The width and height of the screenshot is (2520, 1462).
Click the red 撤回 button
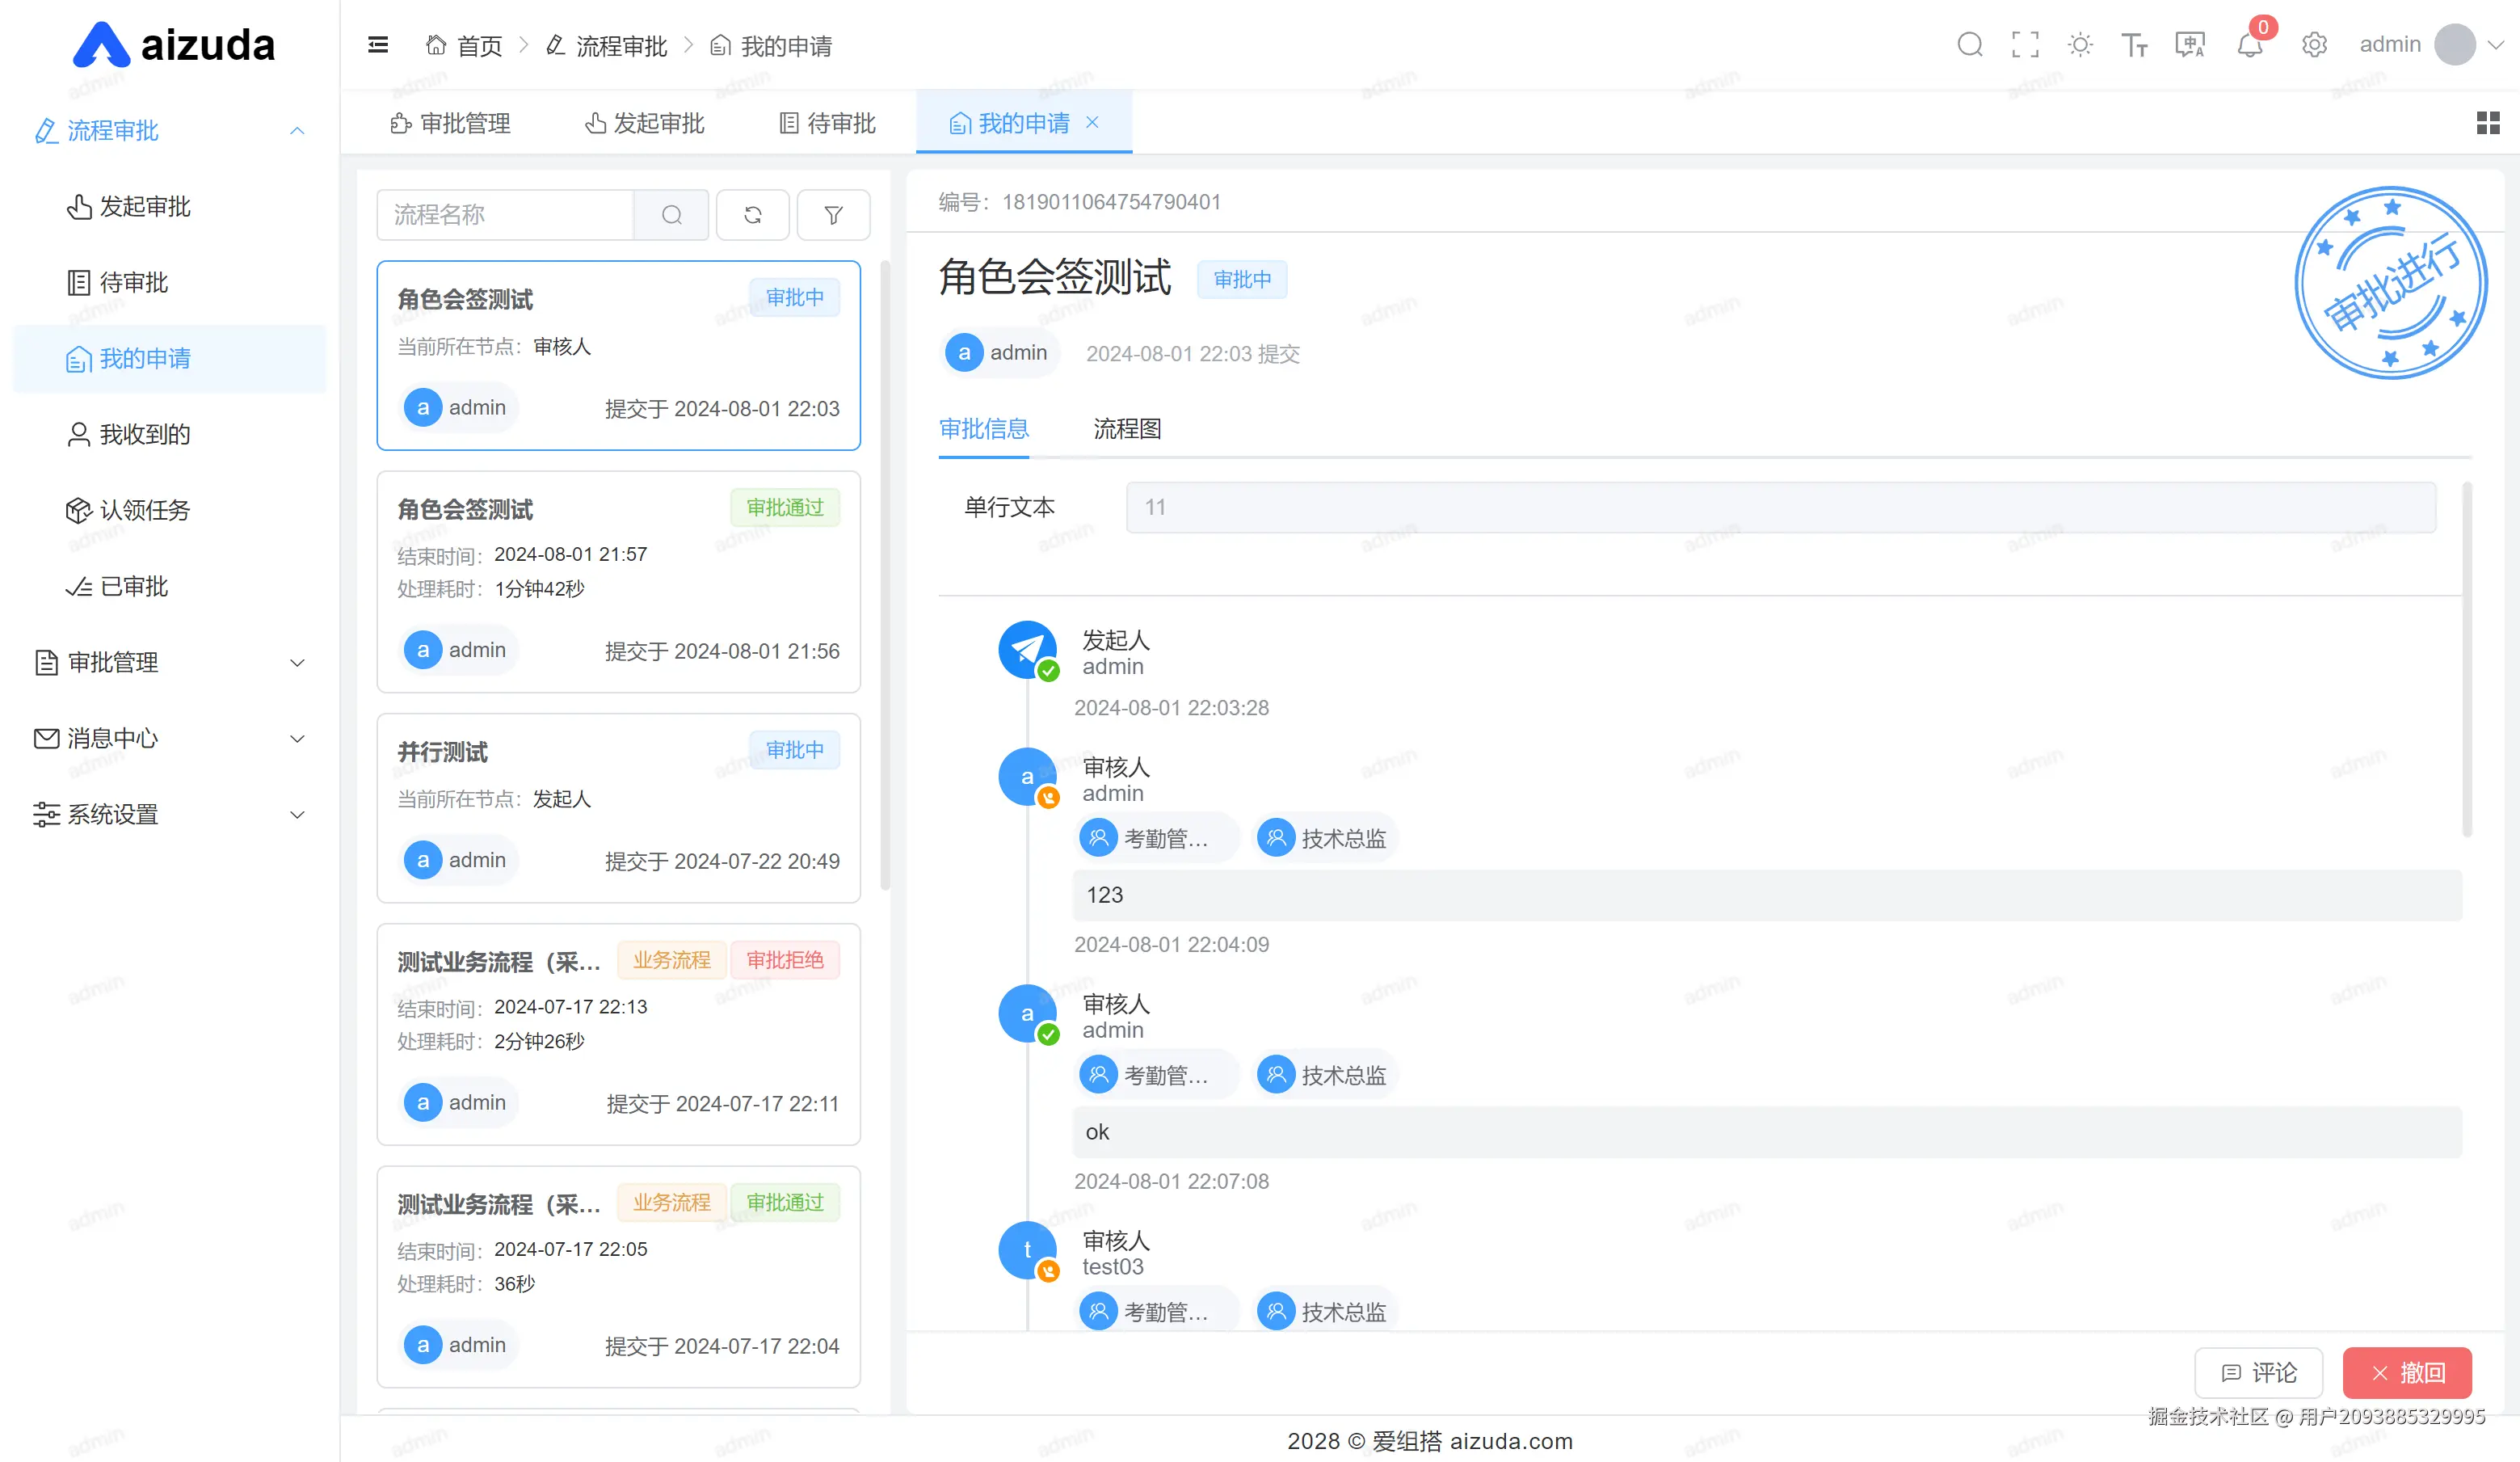click(x=2406, y=1372)
